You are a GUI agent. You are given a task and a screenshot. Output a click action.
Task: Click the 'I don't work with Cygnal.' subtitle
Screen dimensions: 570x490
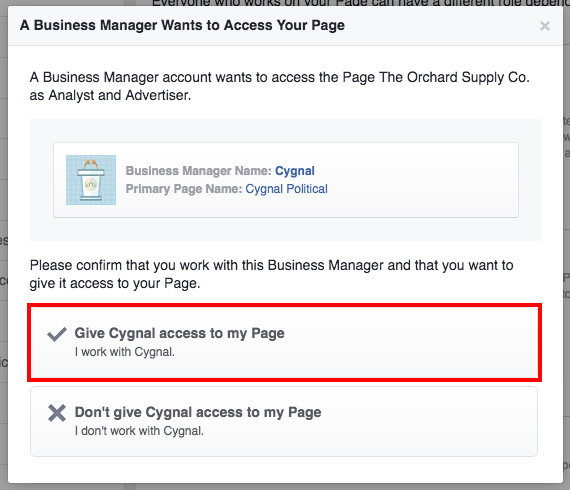click(x=139, y=431)
